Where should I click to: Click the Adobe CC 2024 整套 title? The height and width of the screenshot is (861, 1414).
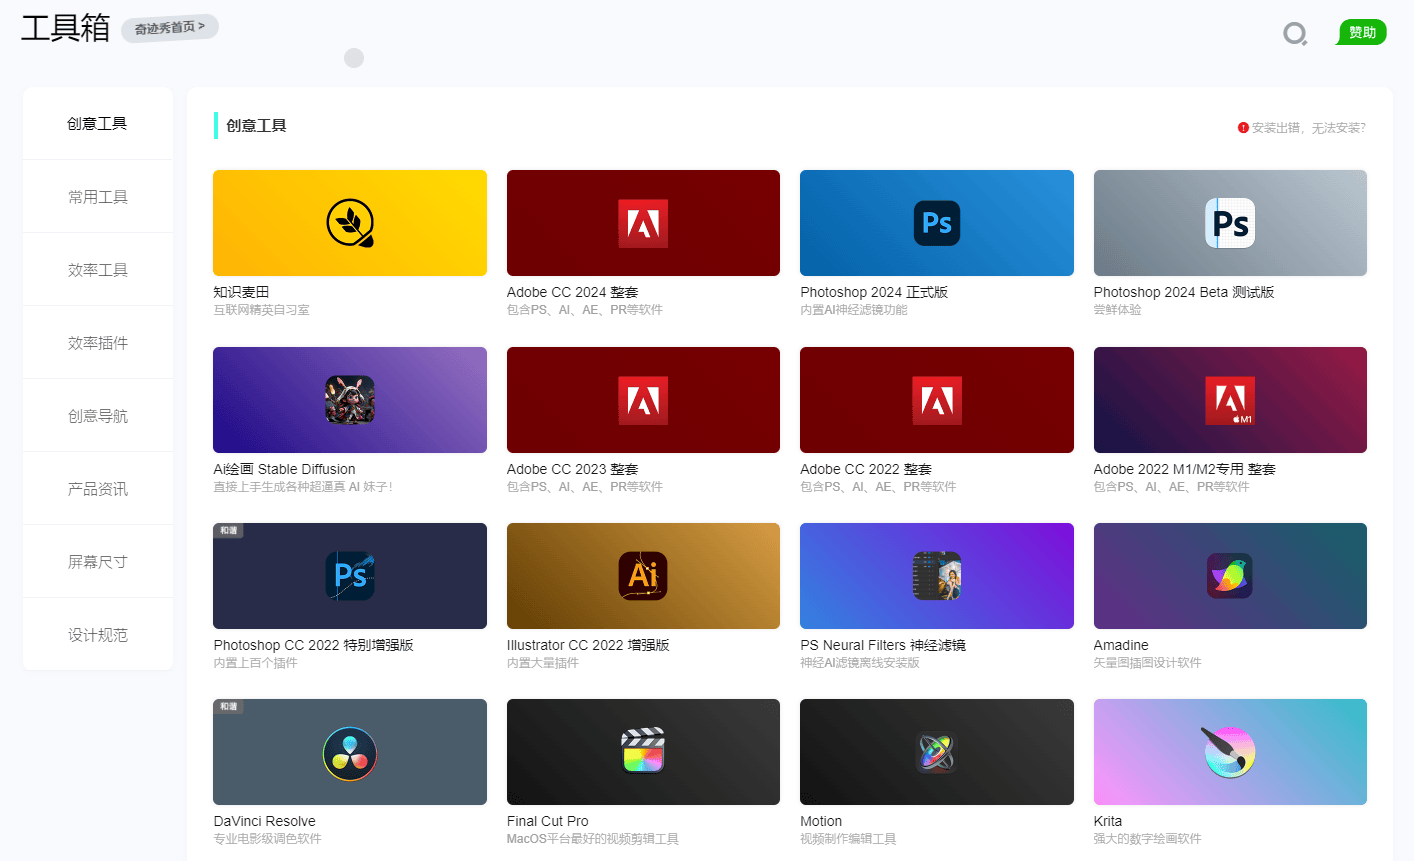[x=572, y=292]
